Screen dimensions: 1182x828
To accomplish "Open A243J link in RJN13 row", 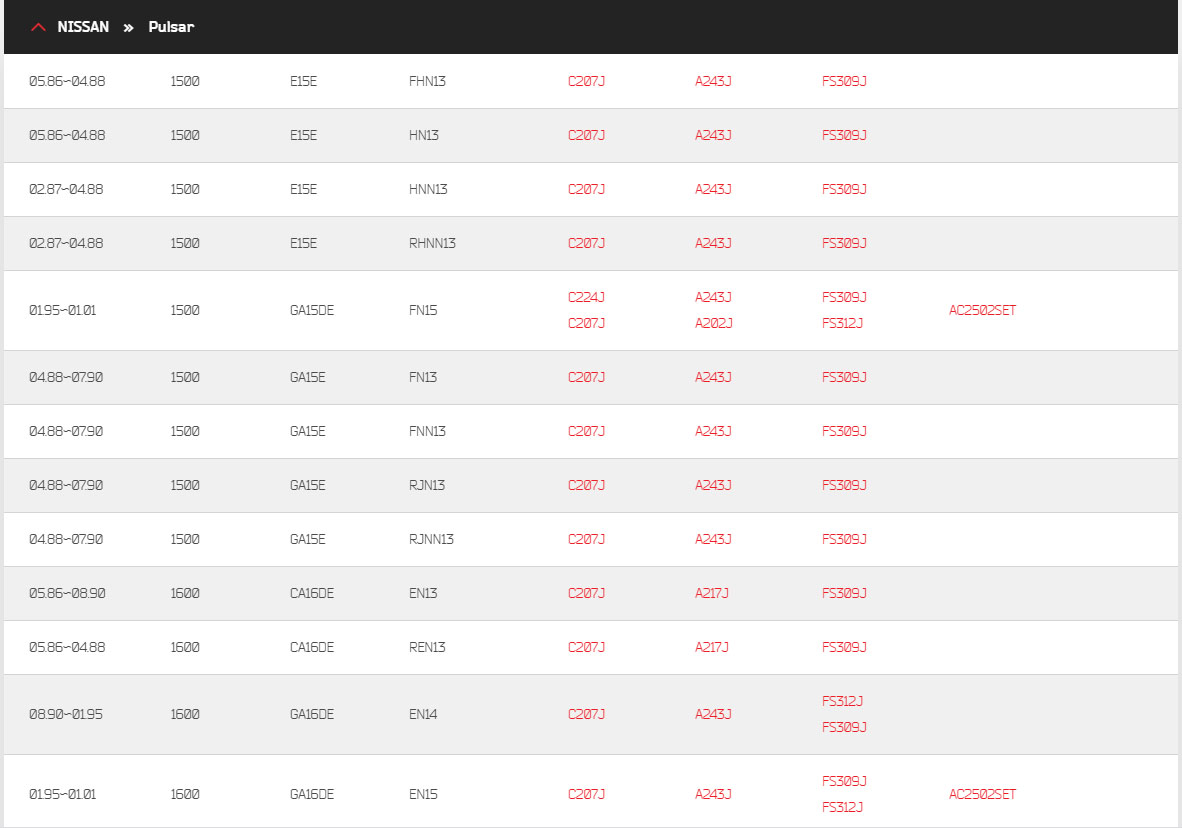I will 713,485.
